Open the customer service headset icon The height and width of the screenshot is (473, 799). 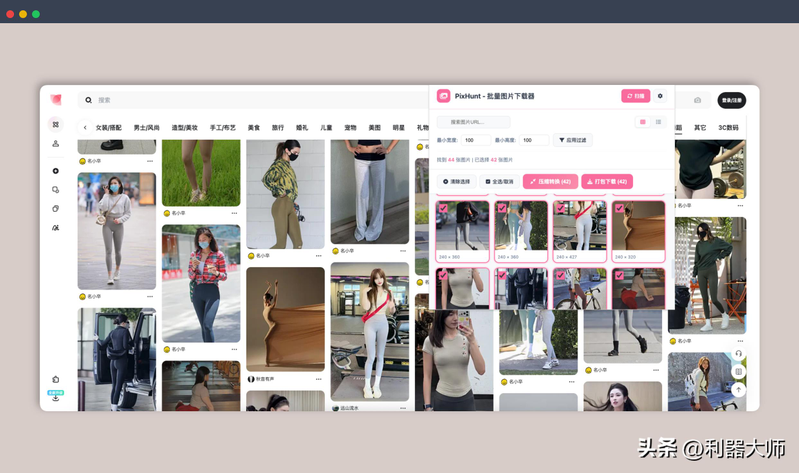pyautogui.click(x=738, y=353)
